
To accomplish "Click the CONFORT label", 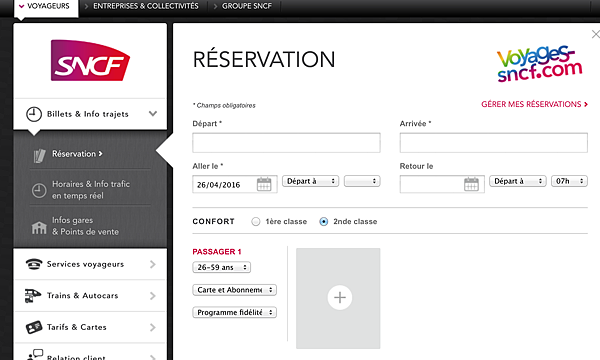I will coord(214,222).
